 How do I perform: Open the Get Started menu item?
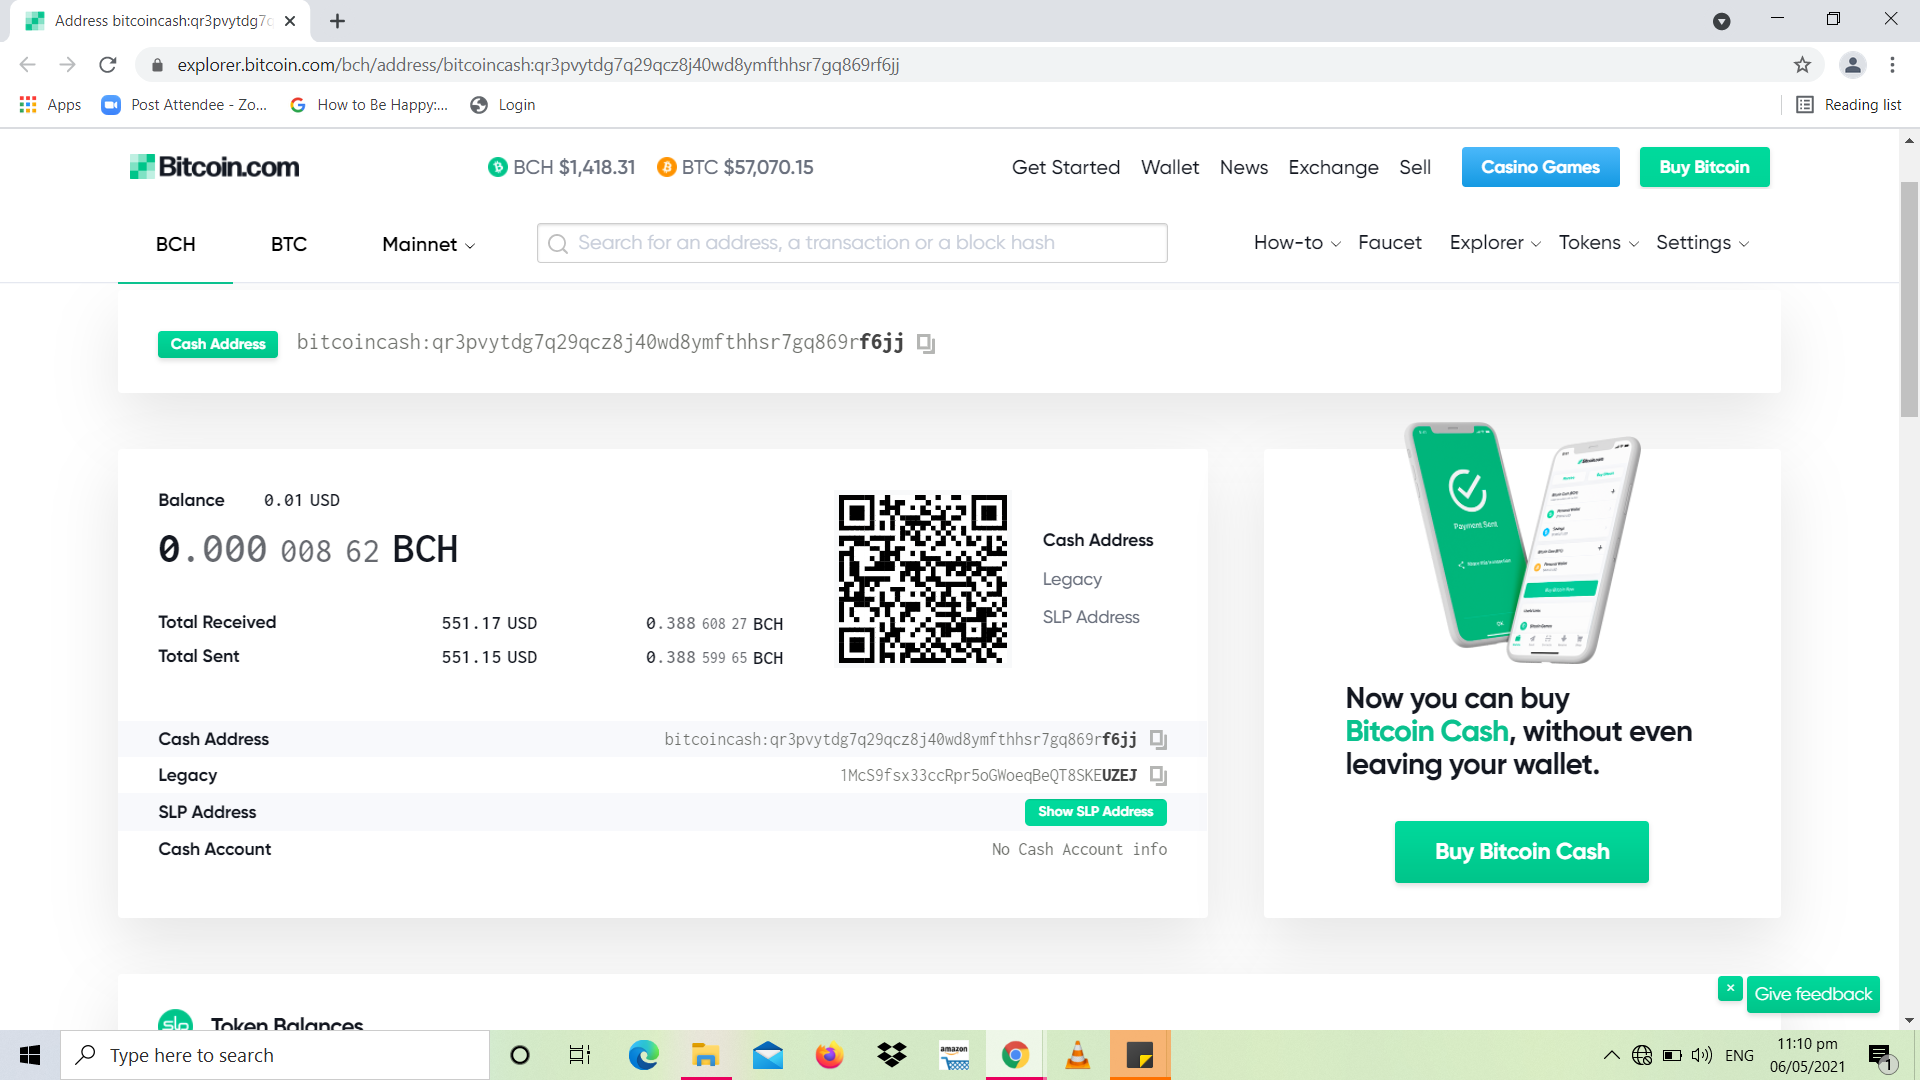(x=1065, y=168)
